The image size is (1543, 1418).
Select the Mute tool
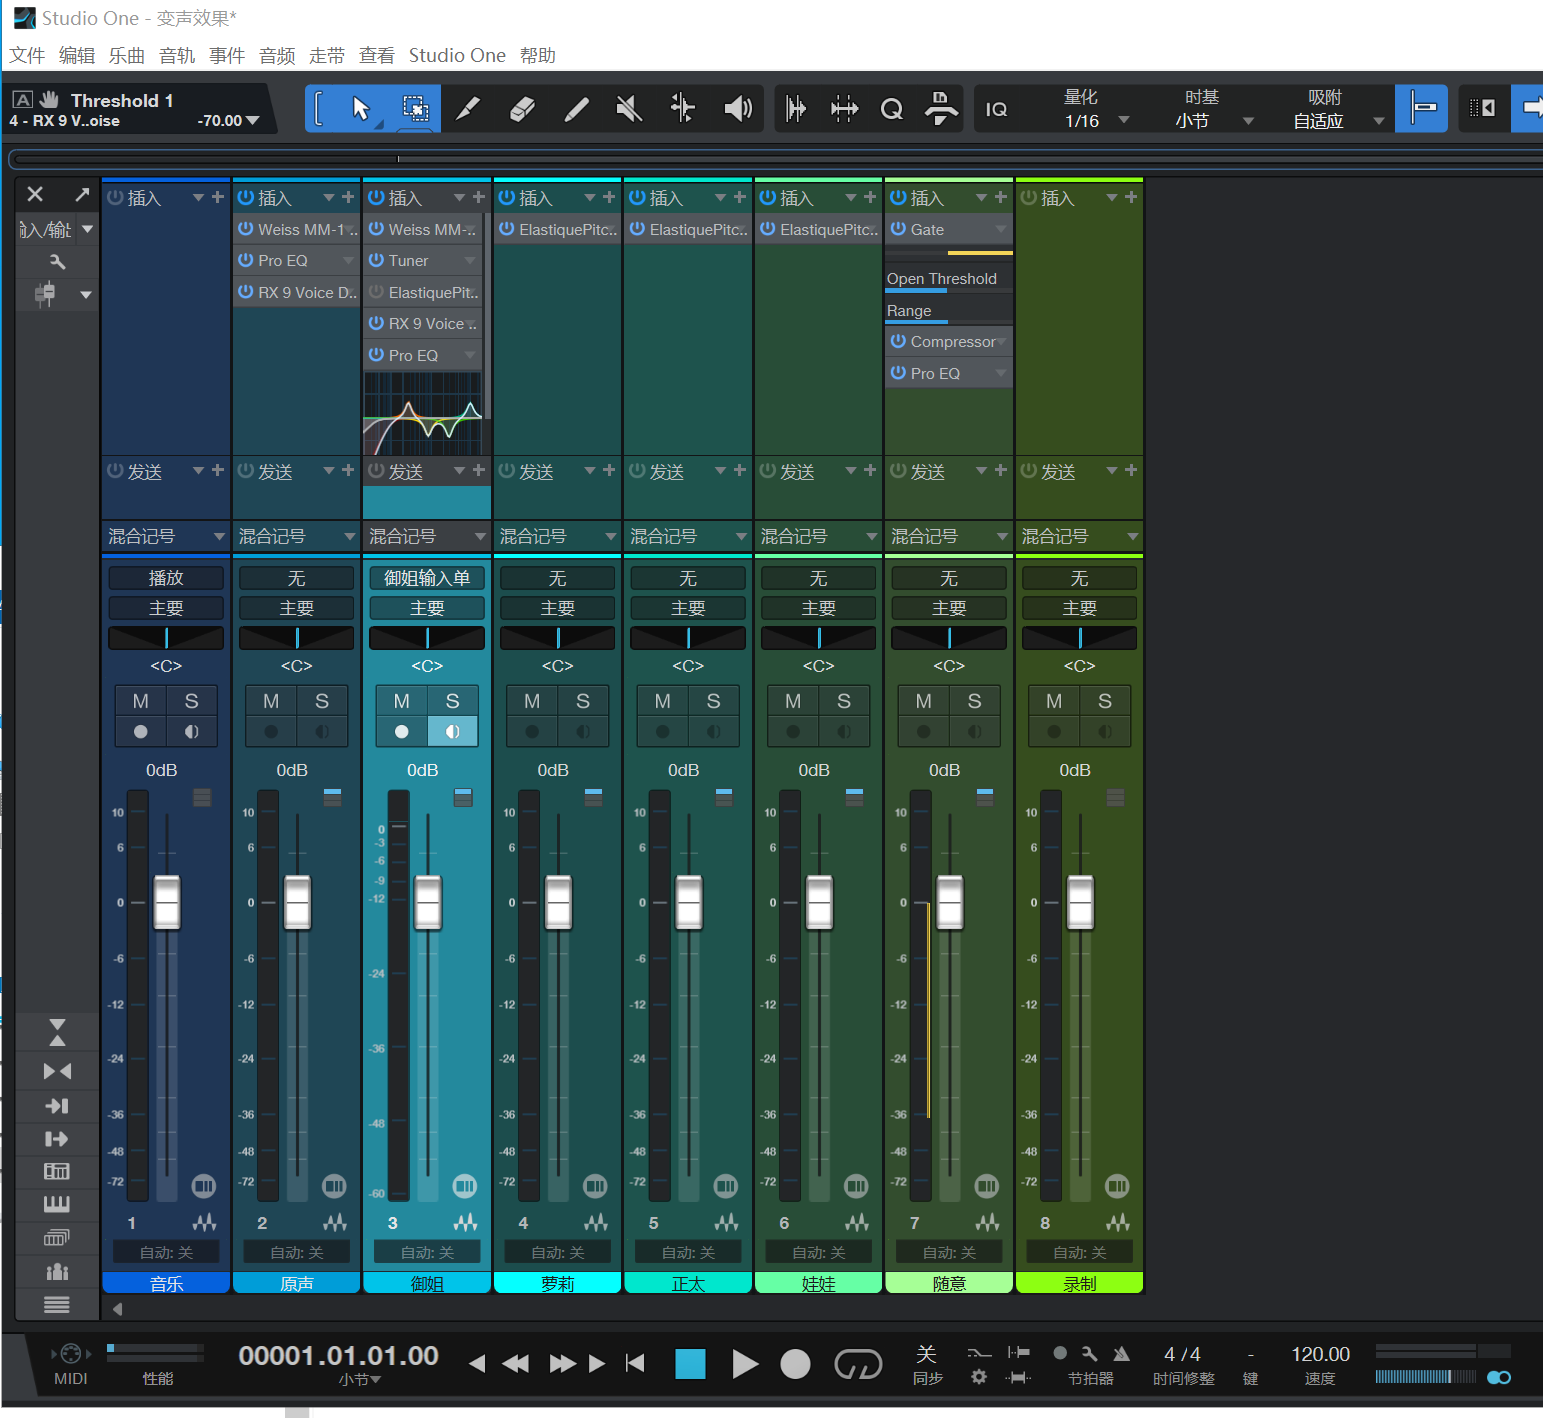tap(629, 108)
